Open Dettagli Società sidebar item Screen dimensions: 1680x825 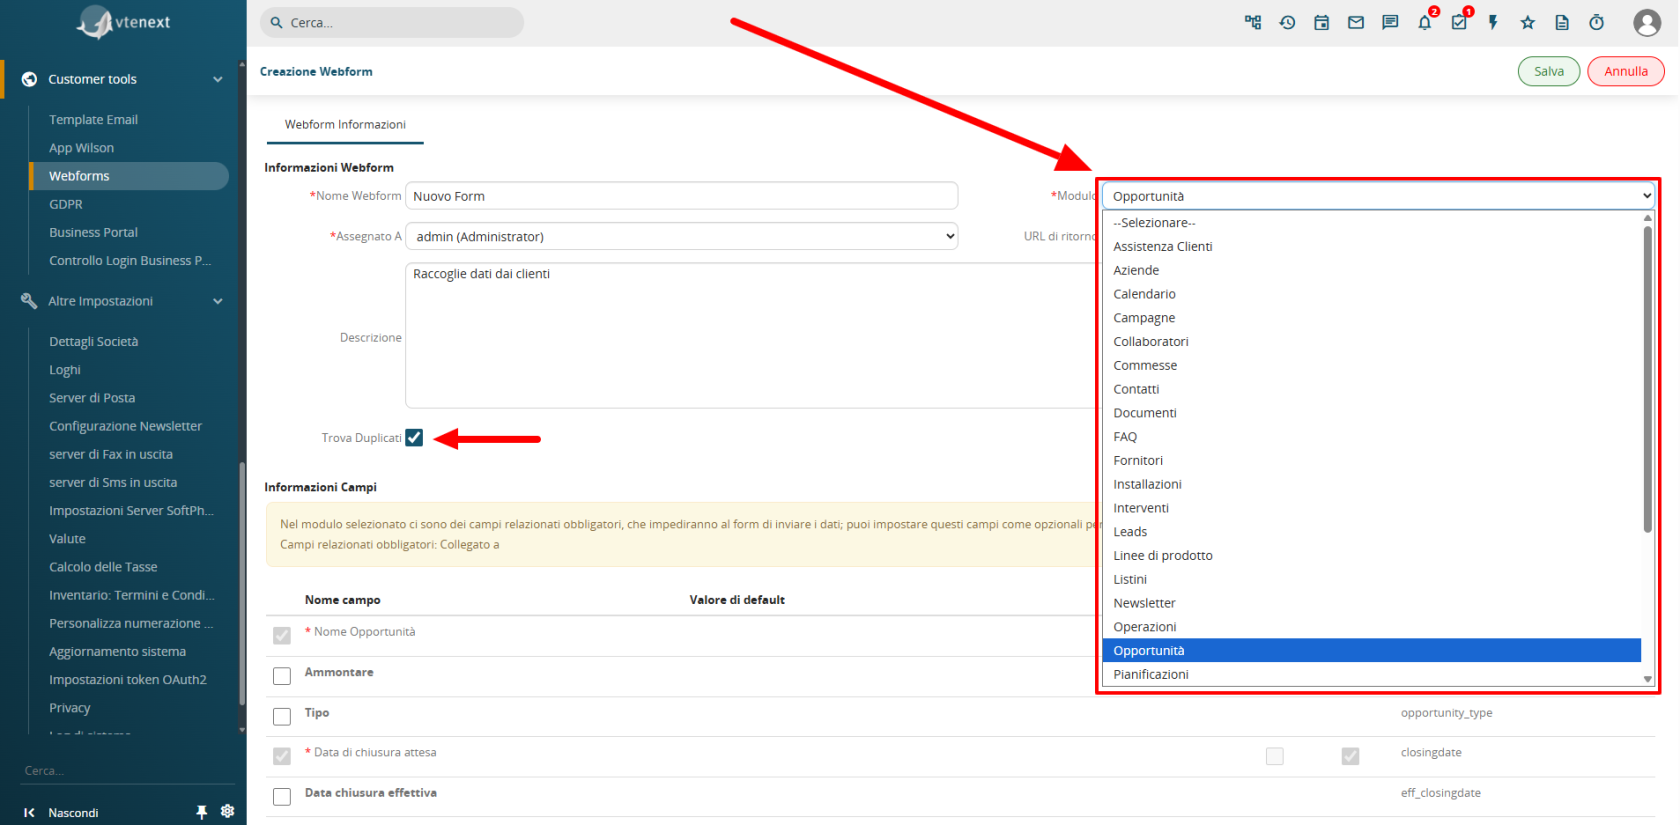point(93,341)
